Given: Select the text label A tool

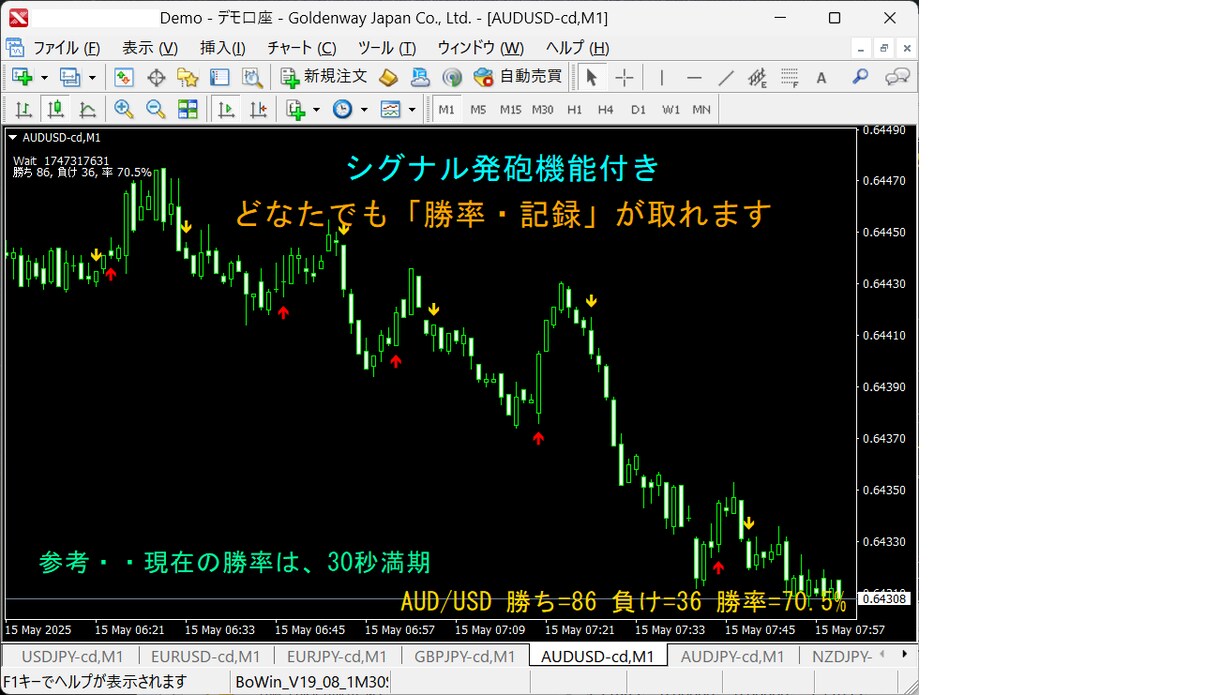Looking at the screenshot, I should (821, 77).
